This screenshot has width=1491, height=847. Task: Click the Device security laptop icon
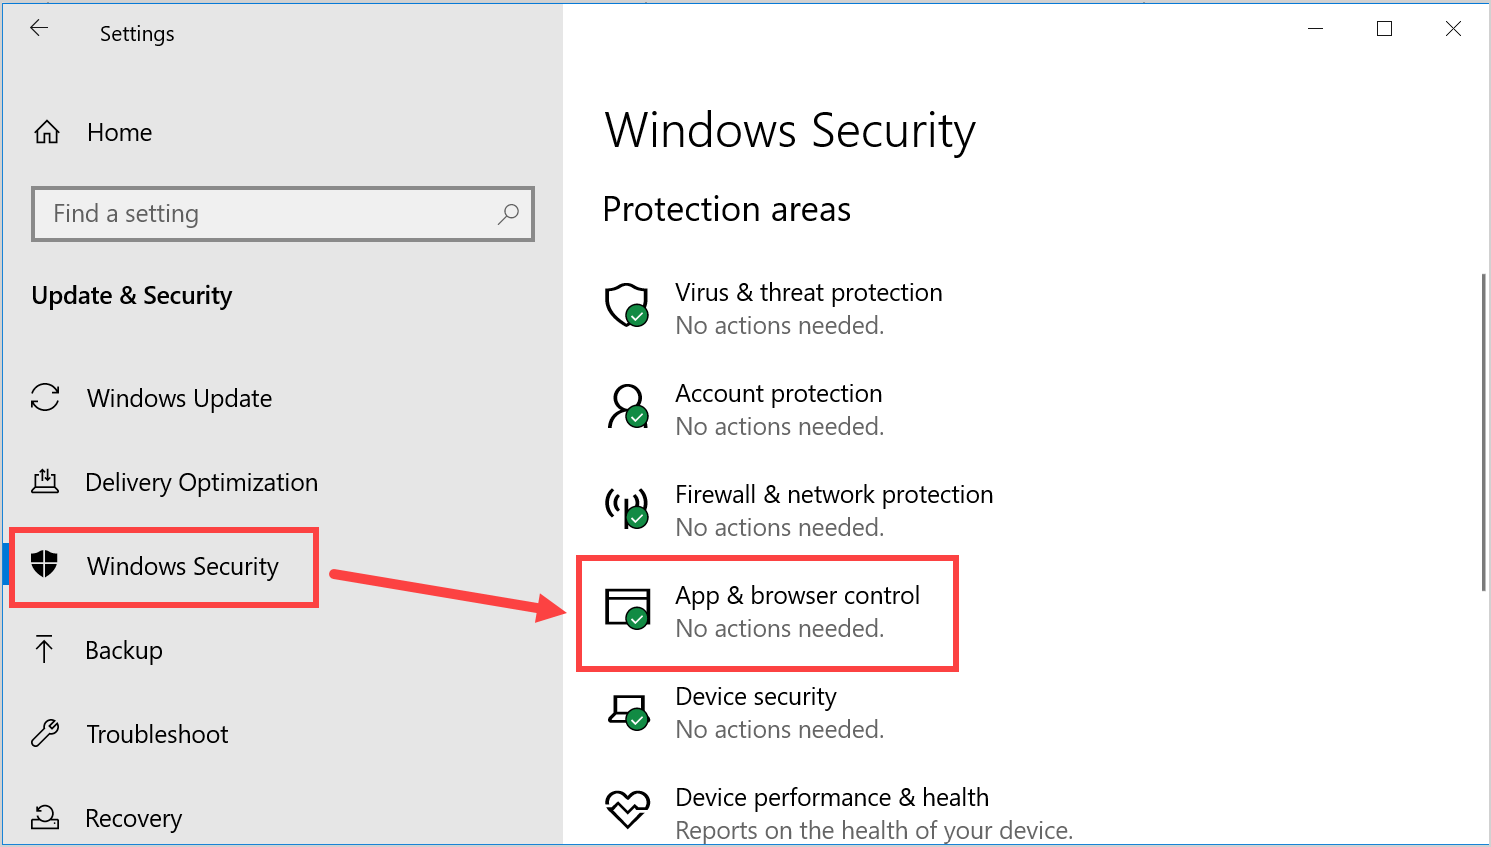pos(627,710)
